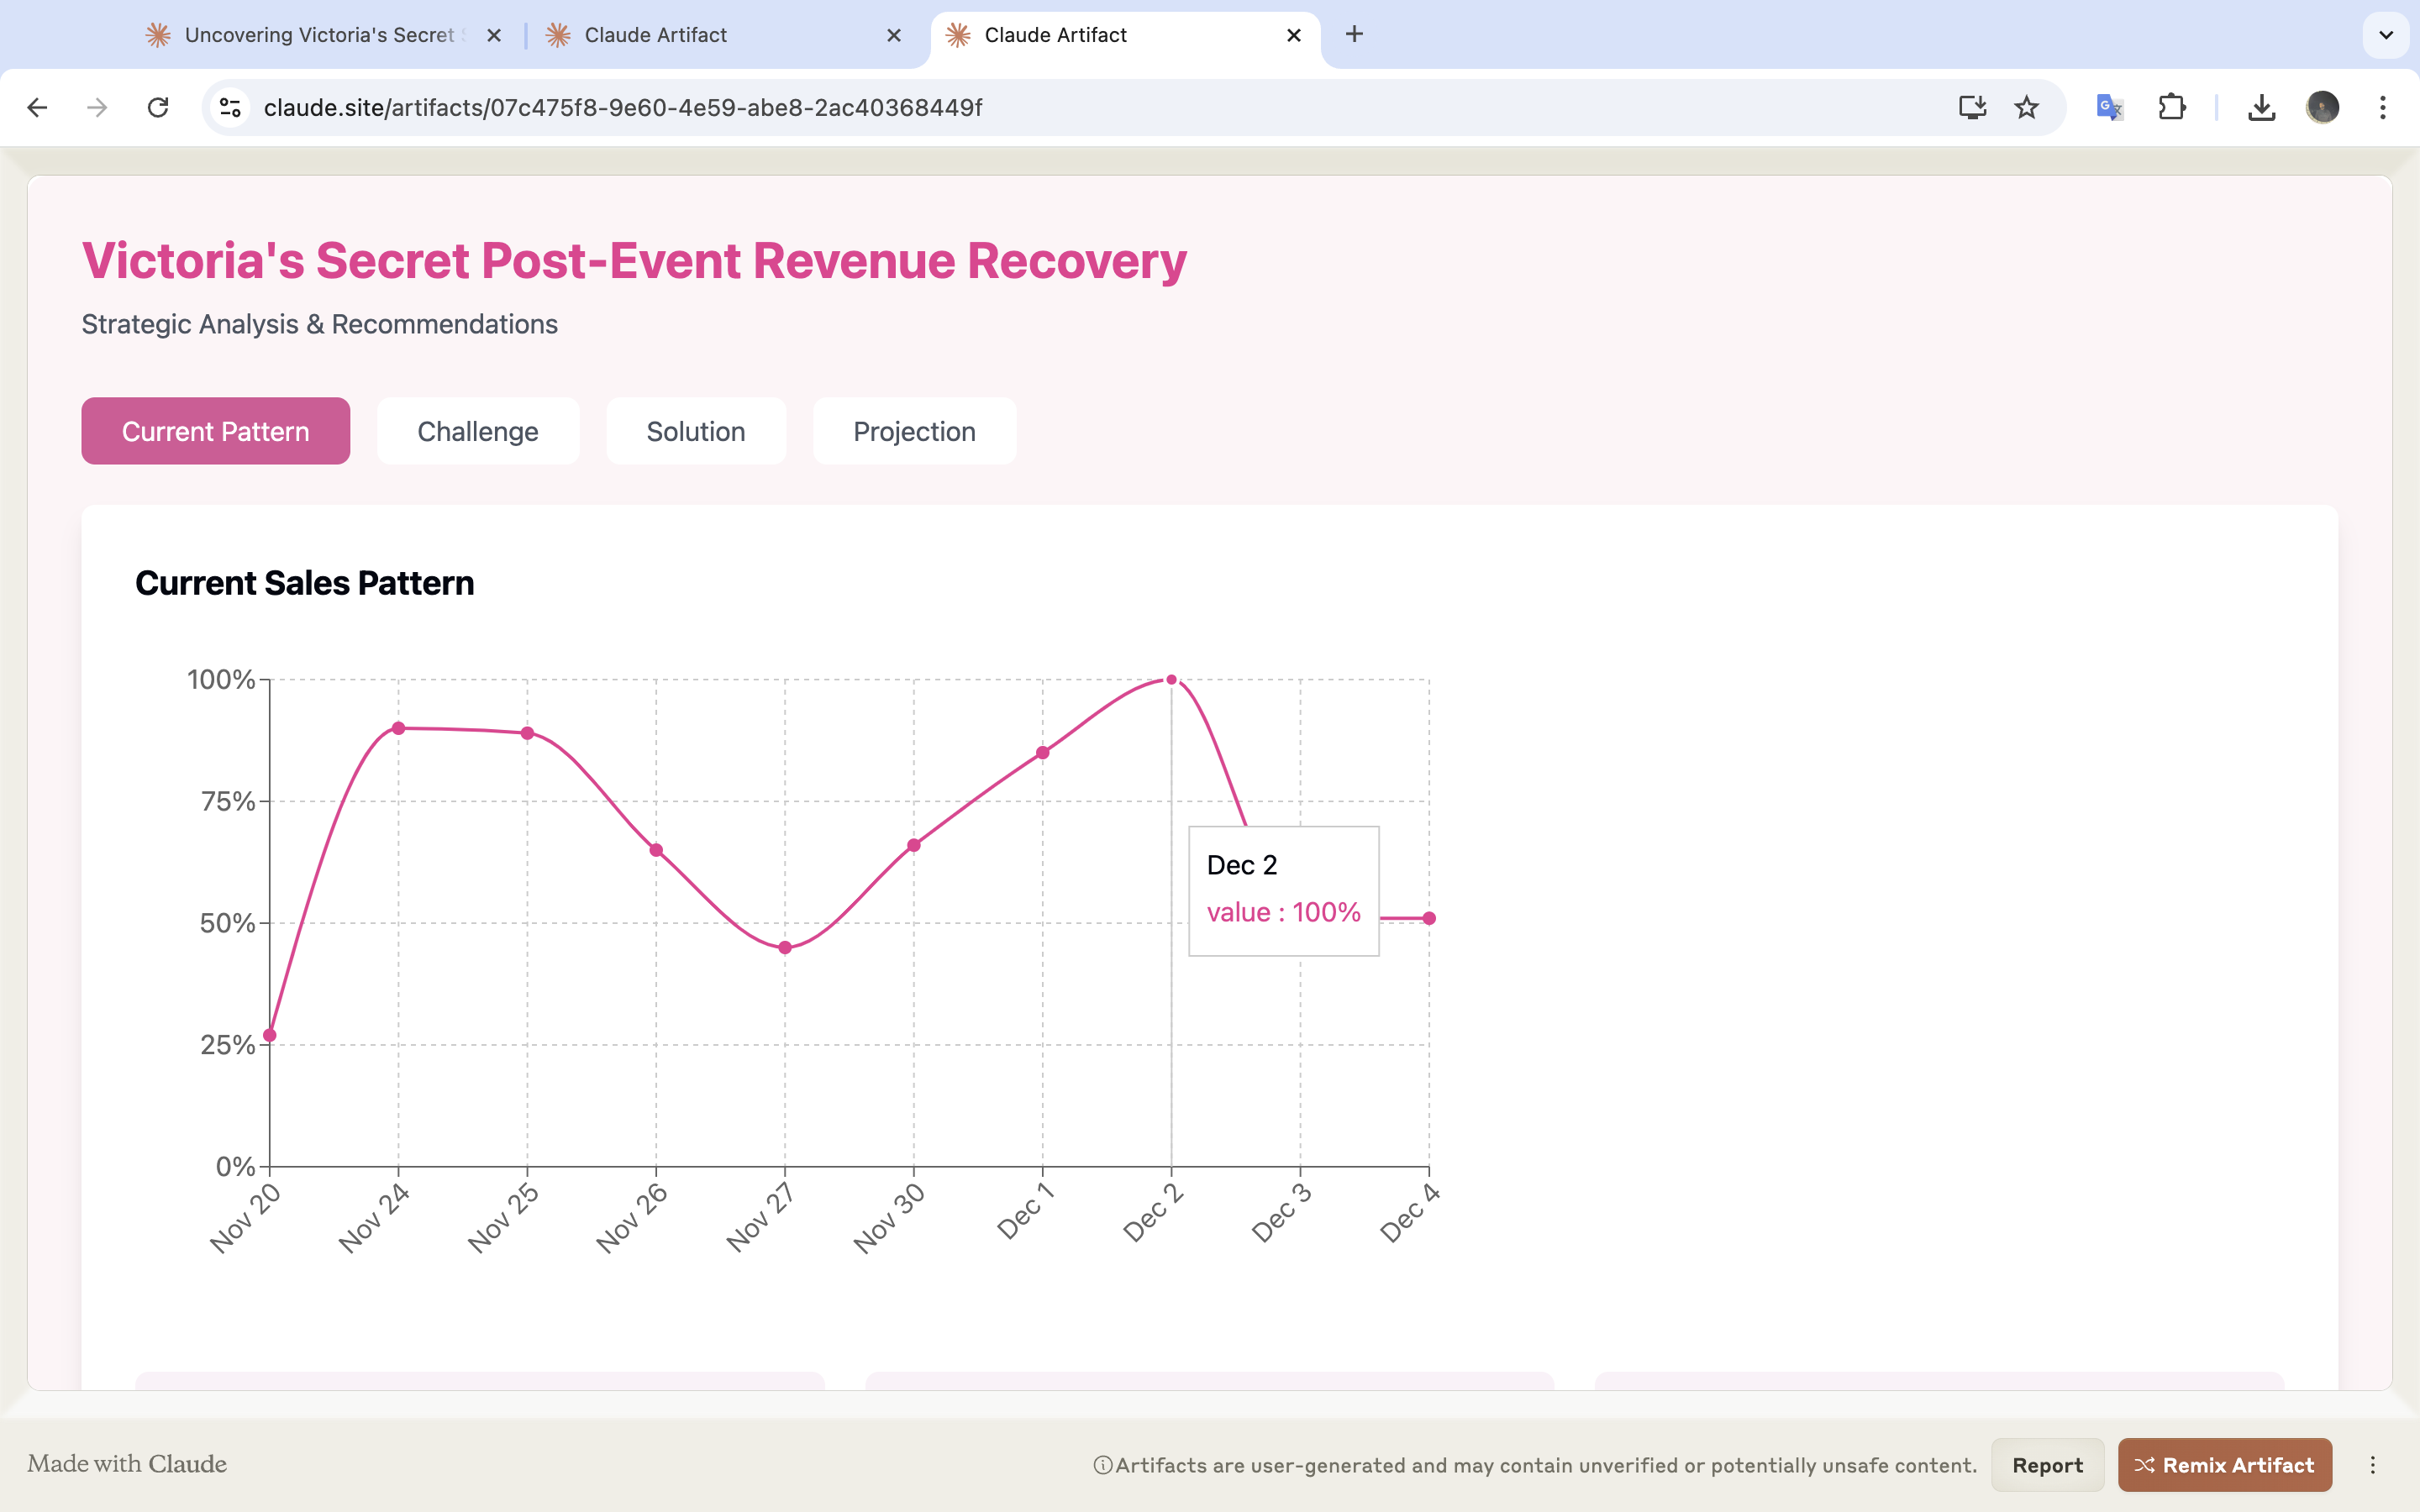The image size is (2420, 1512).
Task: Bookmark this page with star icon
Action: coord(2026,107)
